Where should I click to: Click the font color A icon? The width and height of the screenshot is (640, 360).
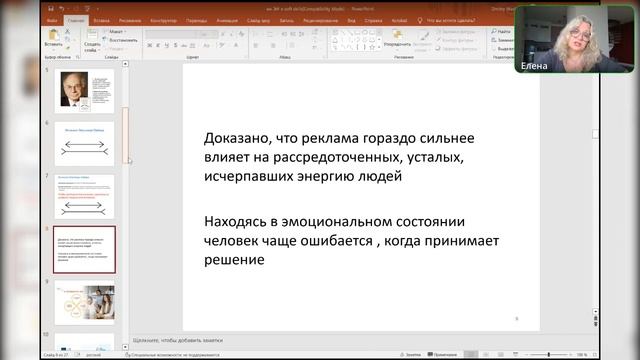[x=236, y=45]
